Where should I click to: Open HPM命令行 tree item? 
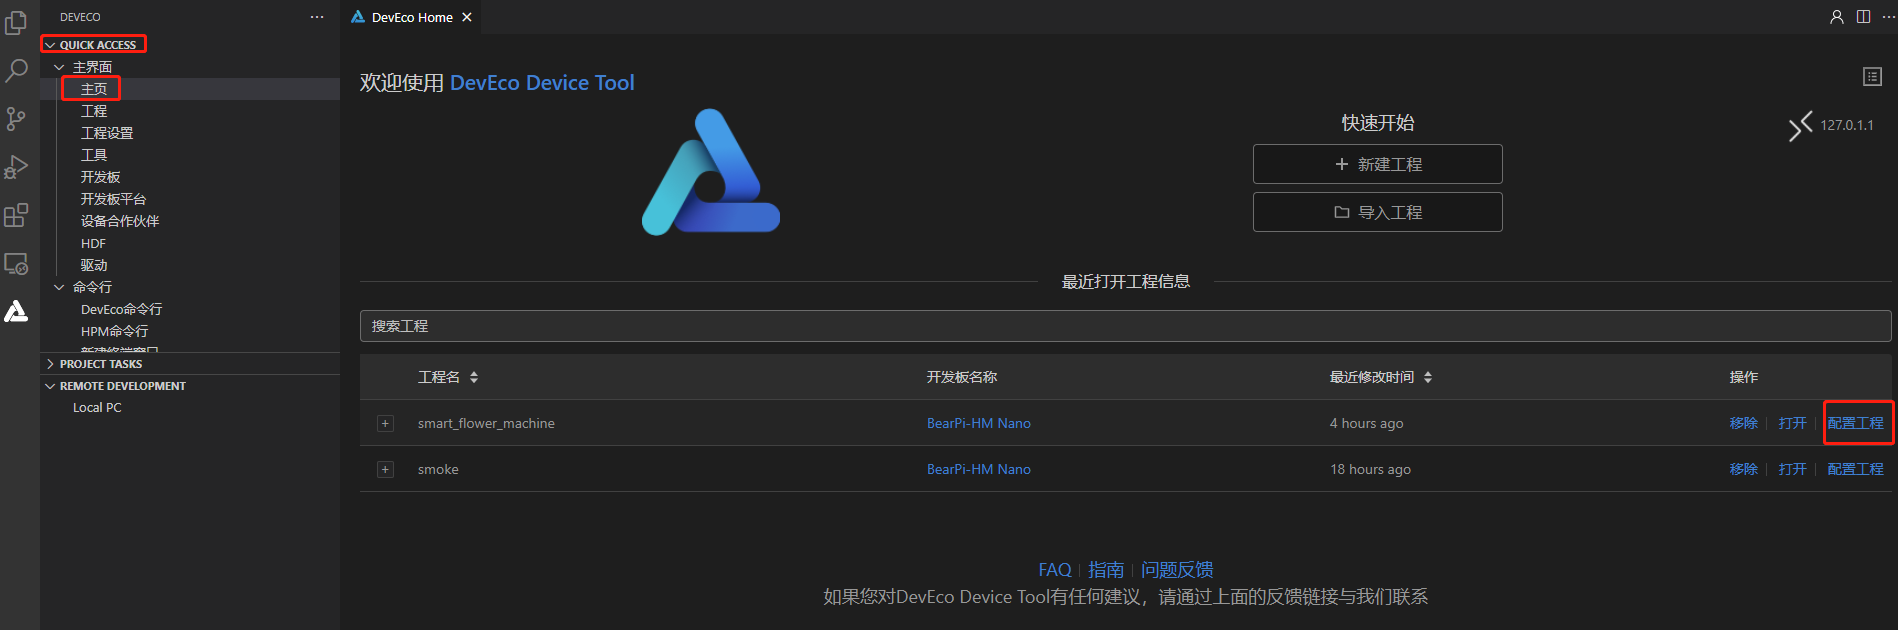(114, 331)
